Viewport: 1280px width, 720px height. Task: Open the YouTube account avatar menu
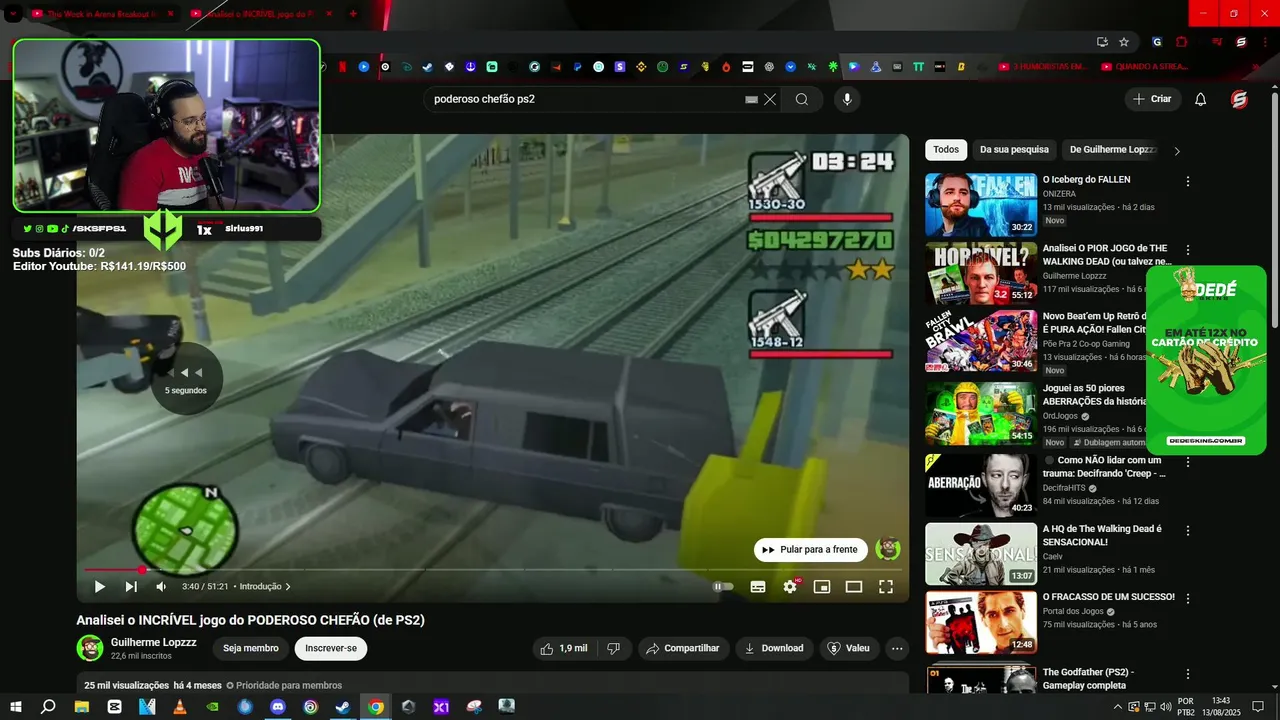[x=1239, y=99]
